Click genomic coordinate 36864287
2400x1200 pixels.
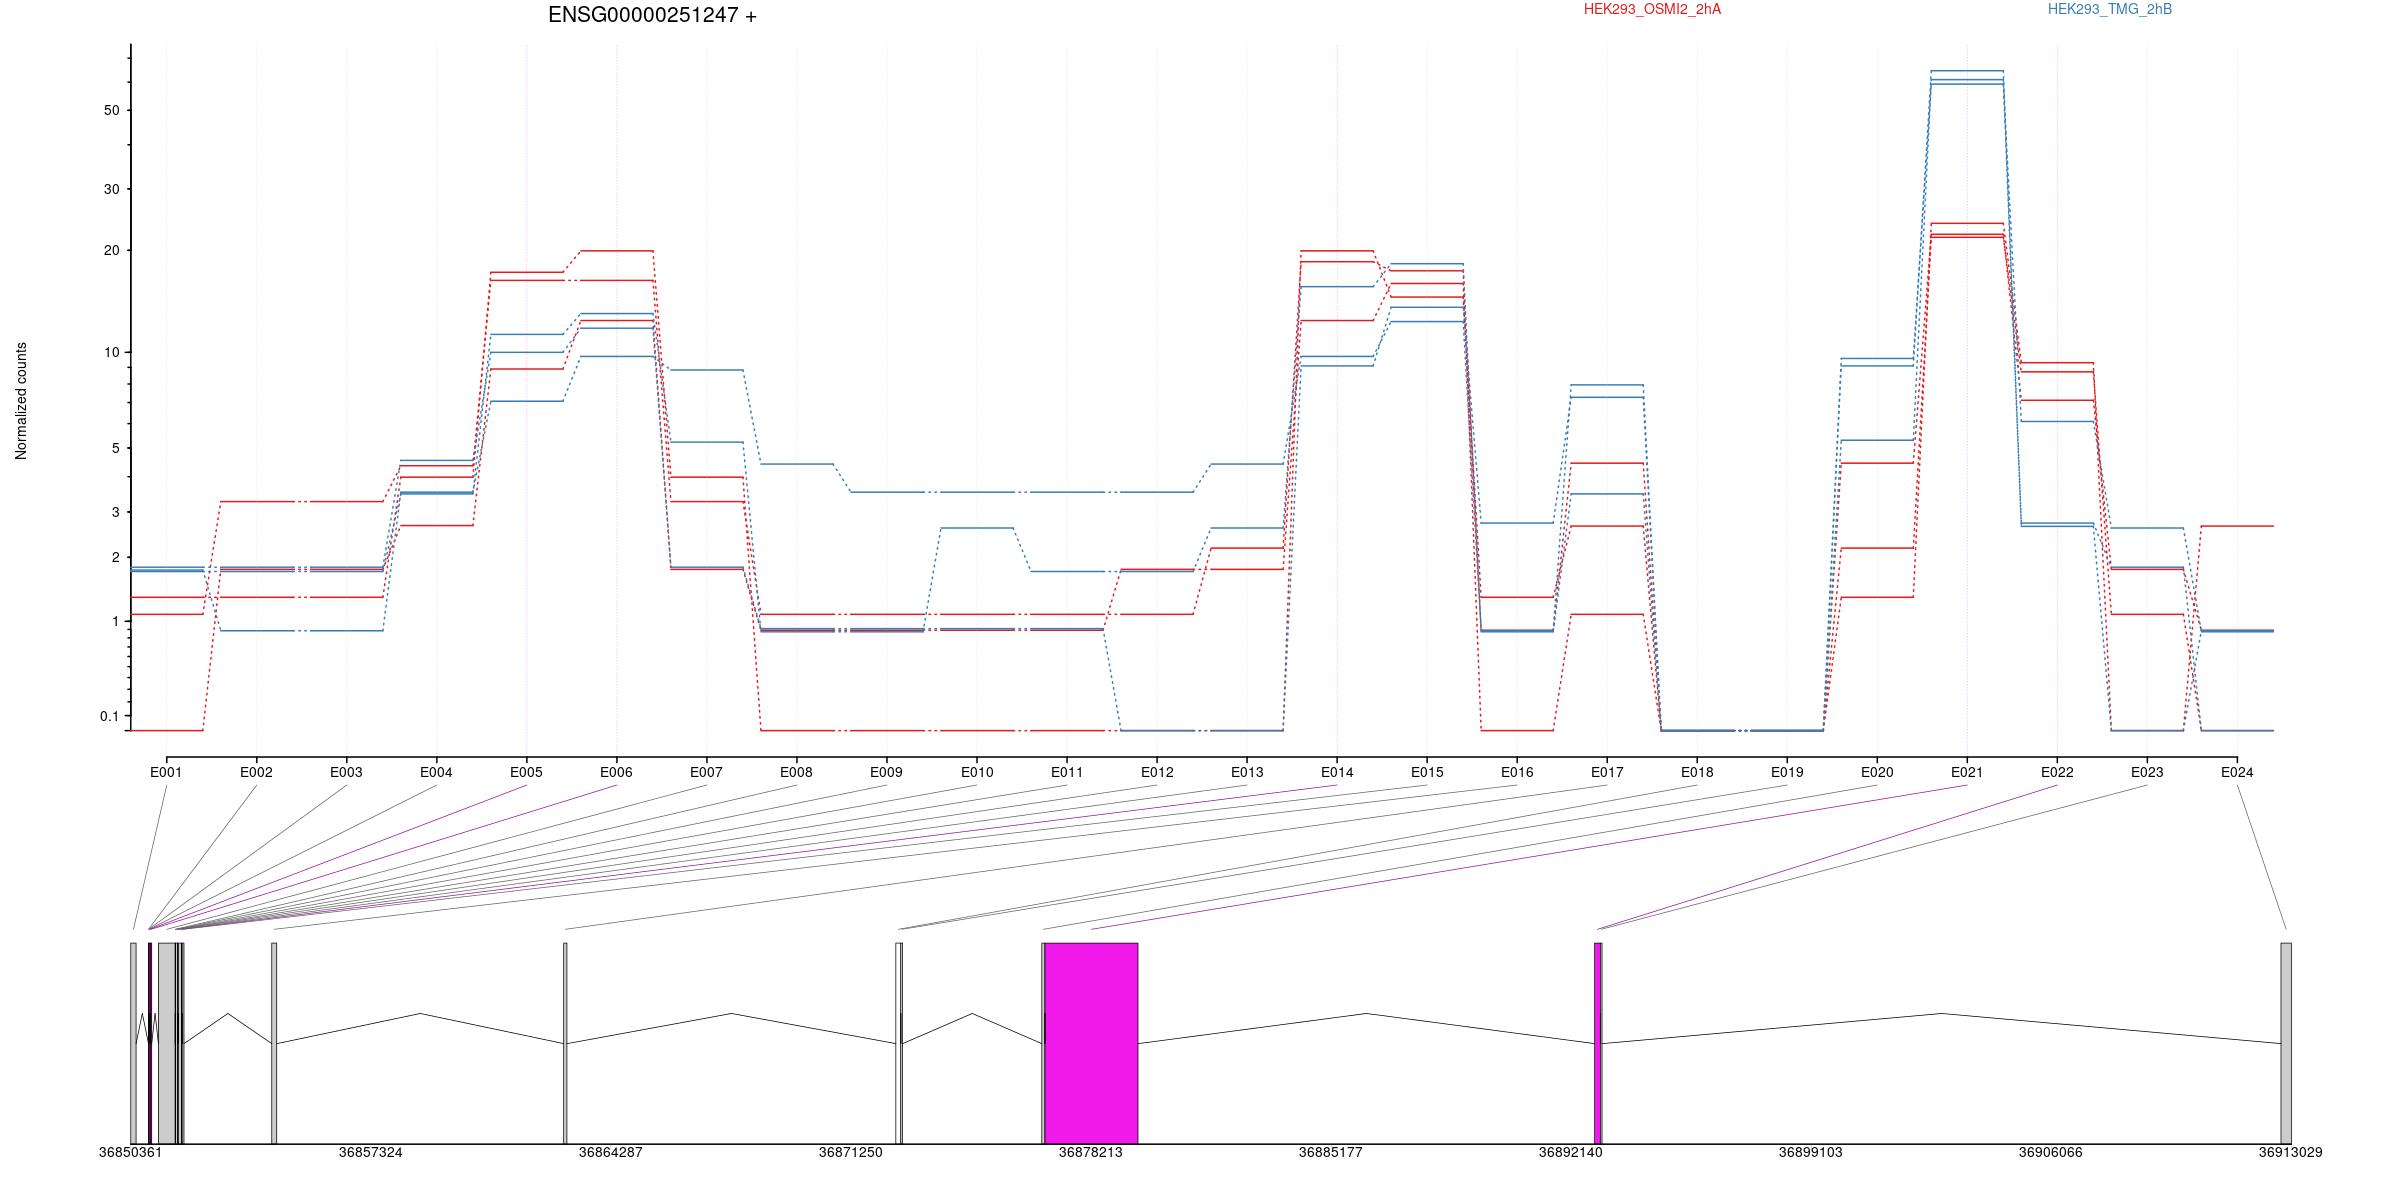click(610, 1152)
